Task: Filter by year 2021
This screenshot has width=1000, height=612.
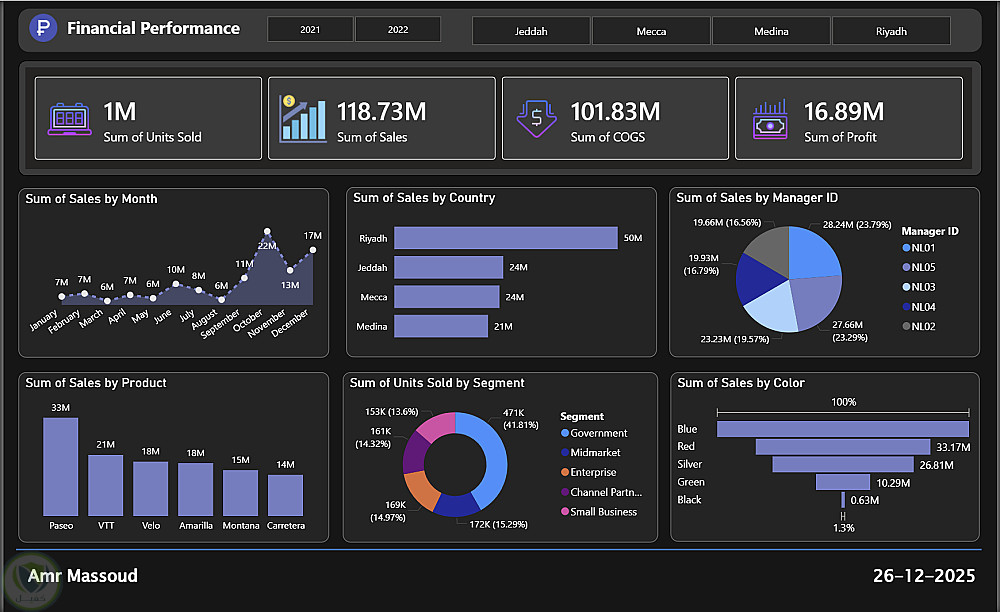Action: coord(310,29)
